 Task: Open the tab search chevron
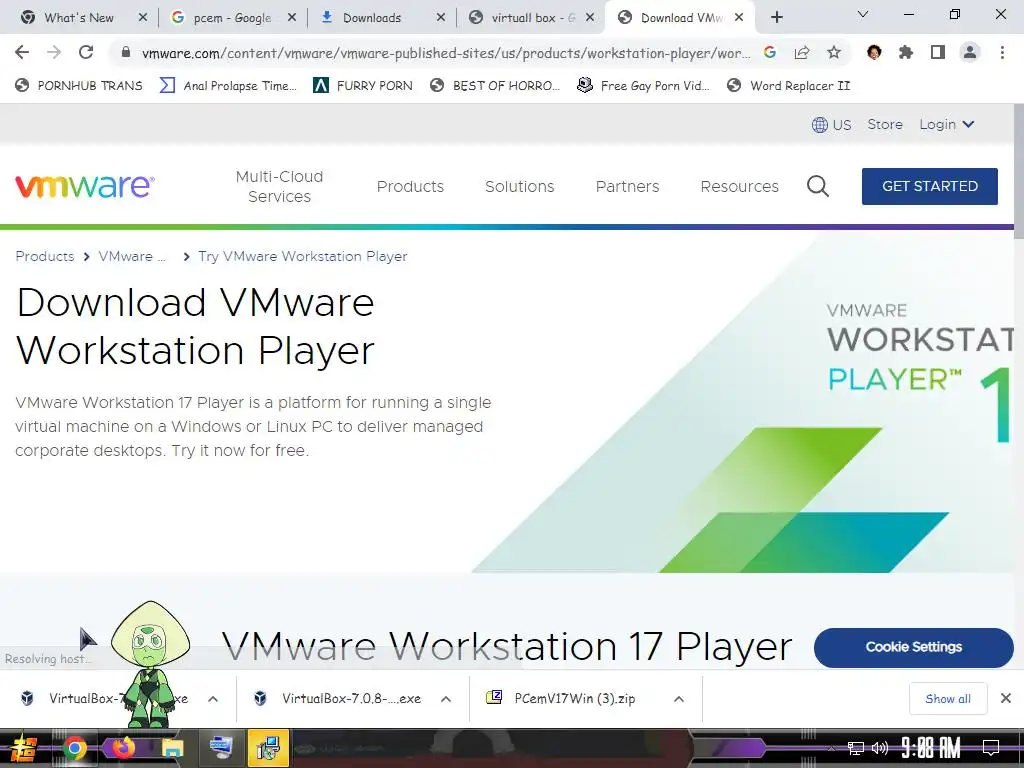[863, 14]
